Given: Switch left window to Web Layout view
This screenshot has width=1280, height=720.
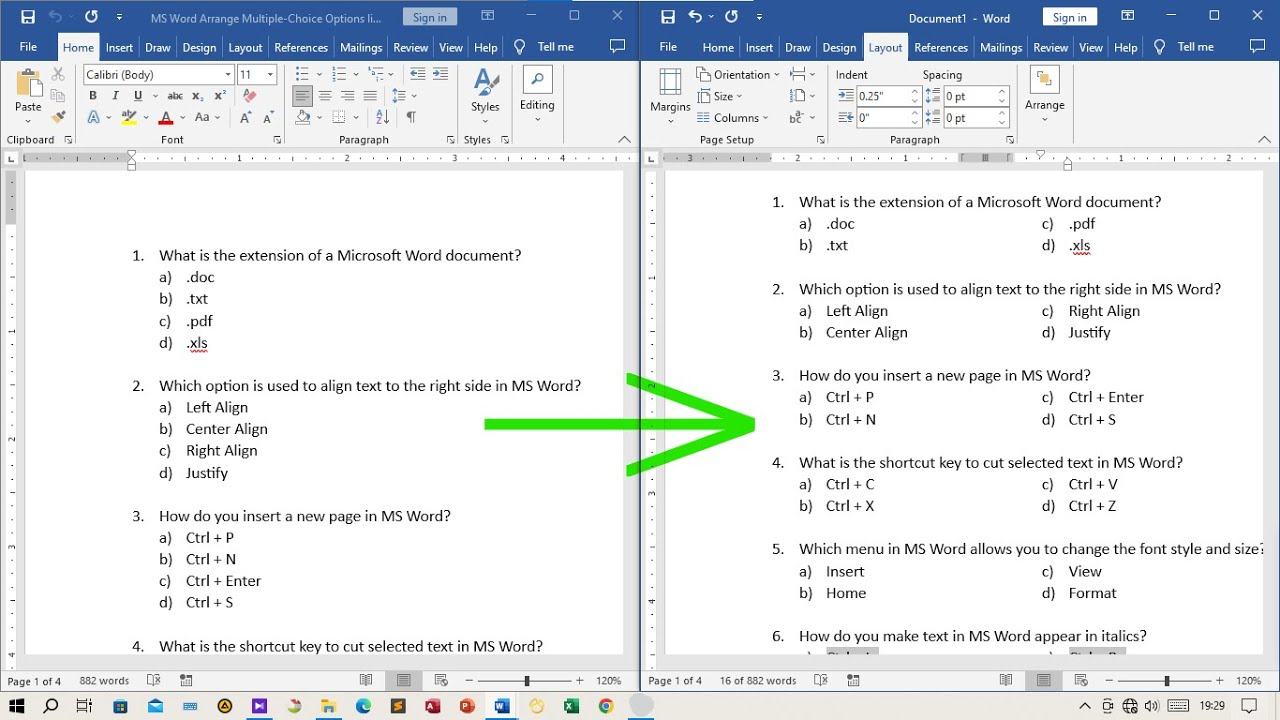Looking at the screenshot, I should tap(441, 680).
